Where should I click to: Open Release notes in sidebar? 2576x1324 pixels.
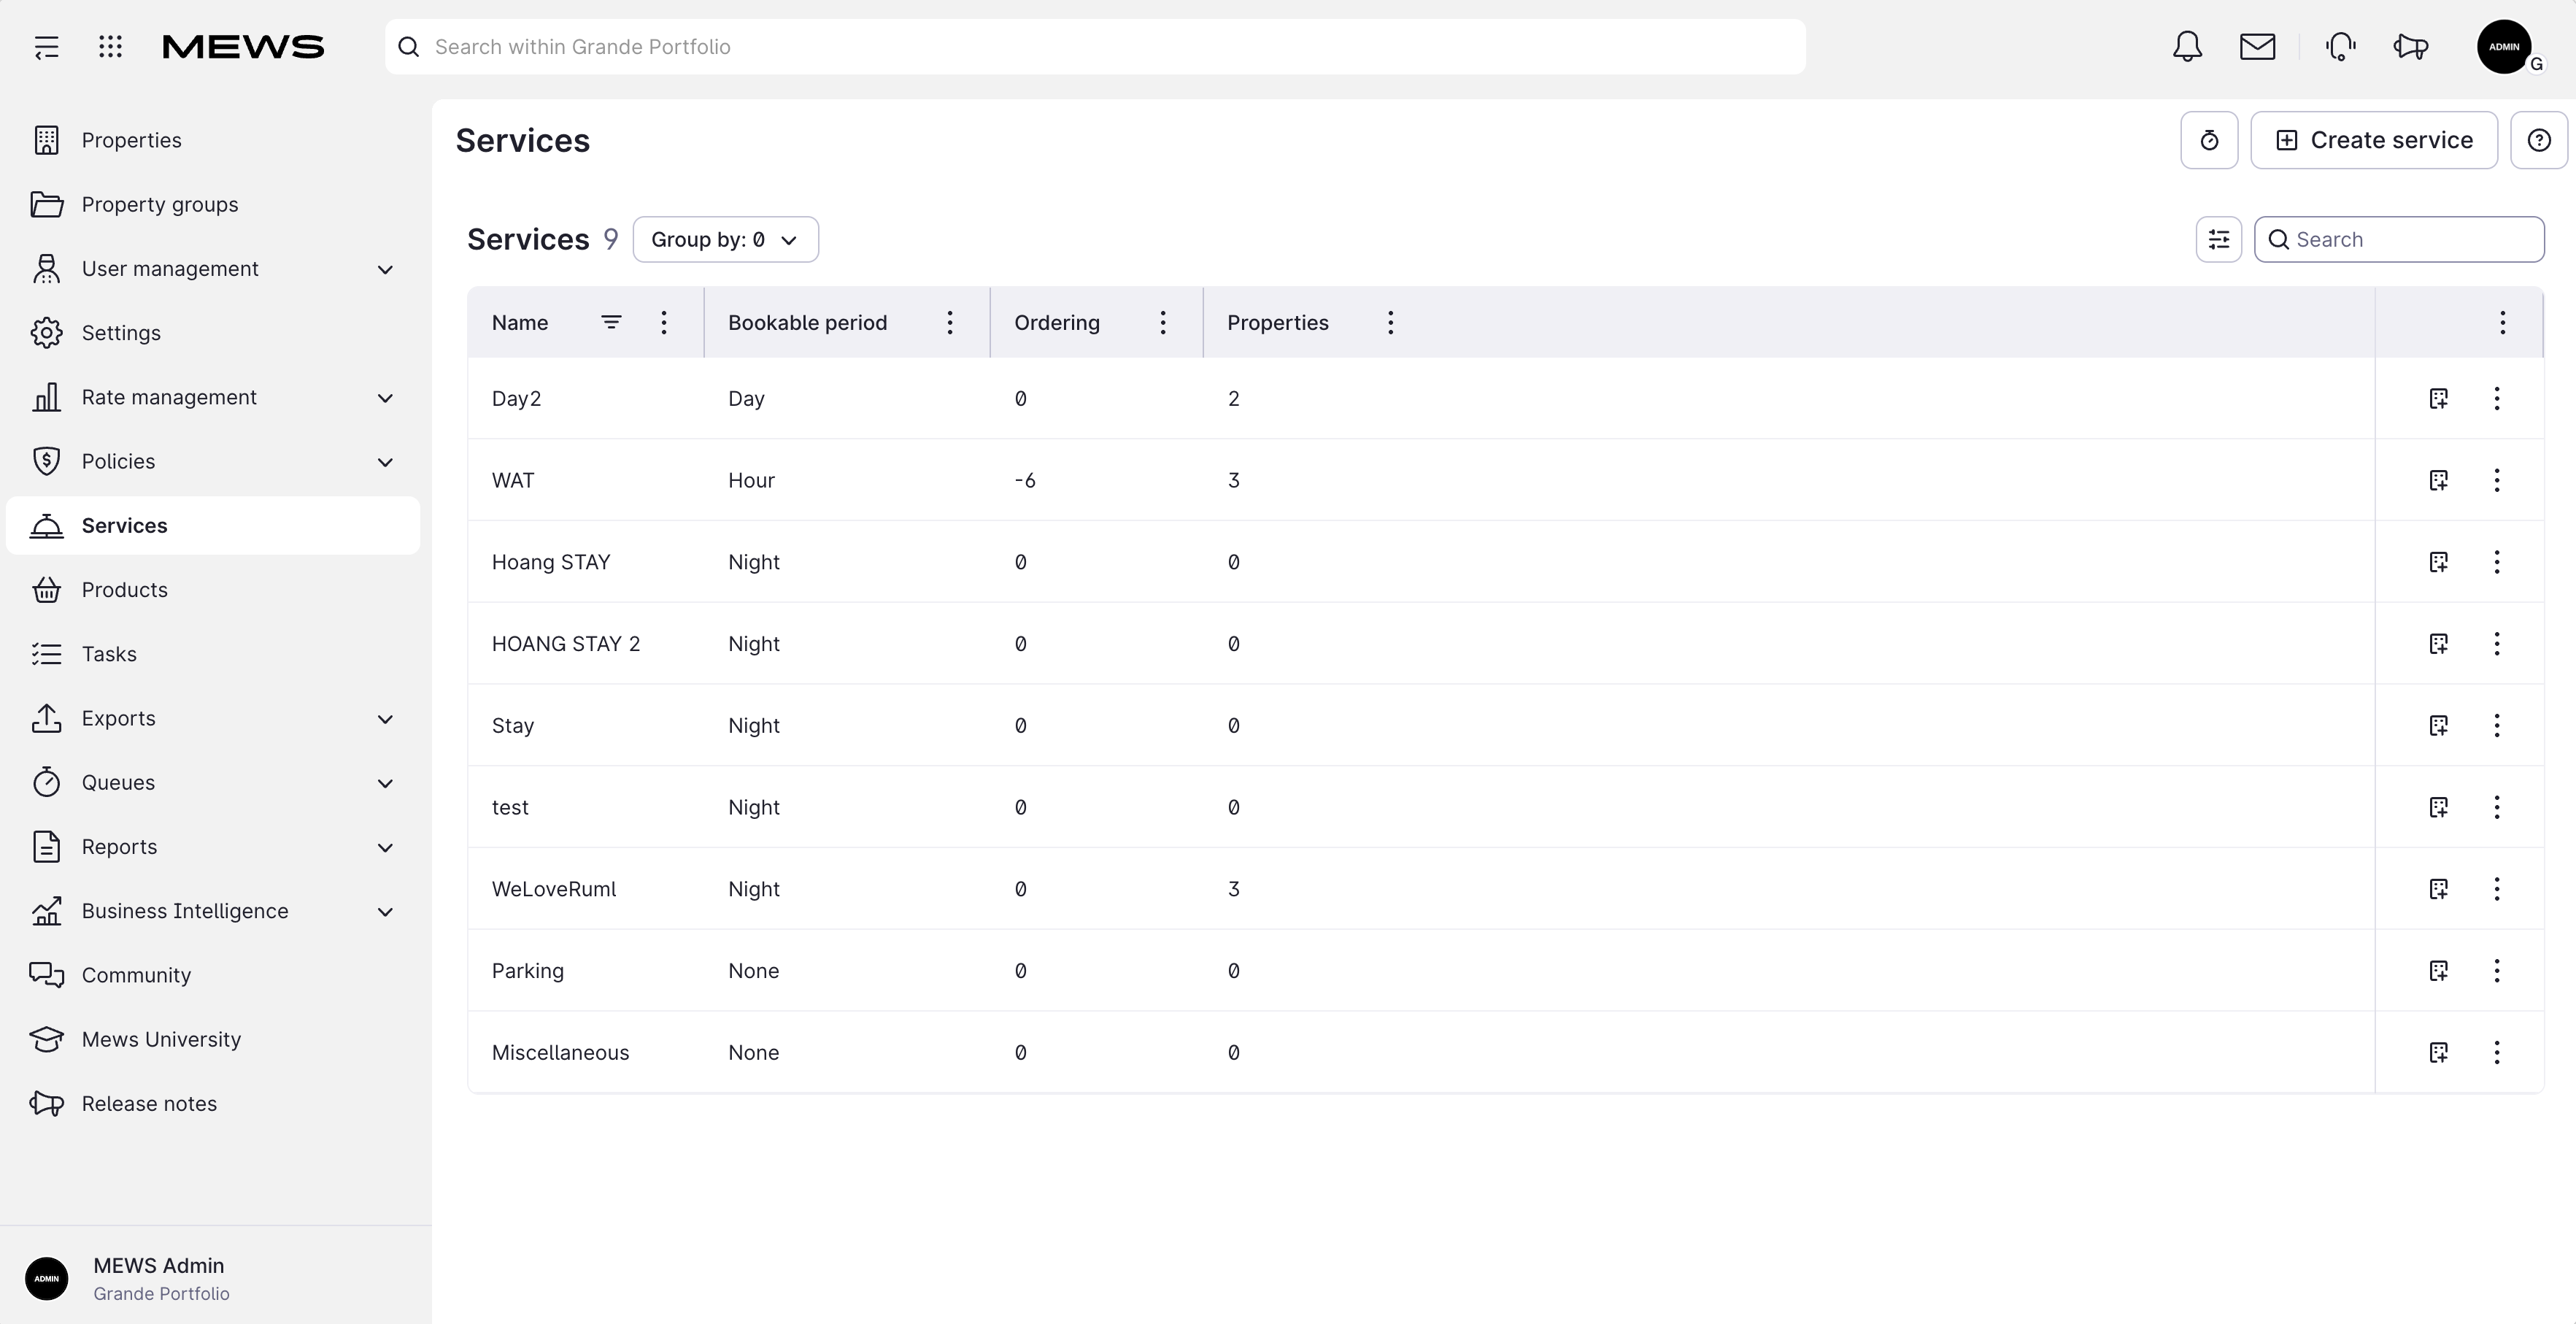tap(213, 1103)
